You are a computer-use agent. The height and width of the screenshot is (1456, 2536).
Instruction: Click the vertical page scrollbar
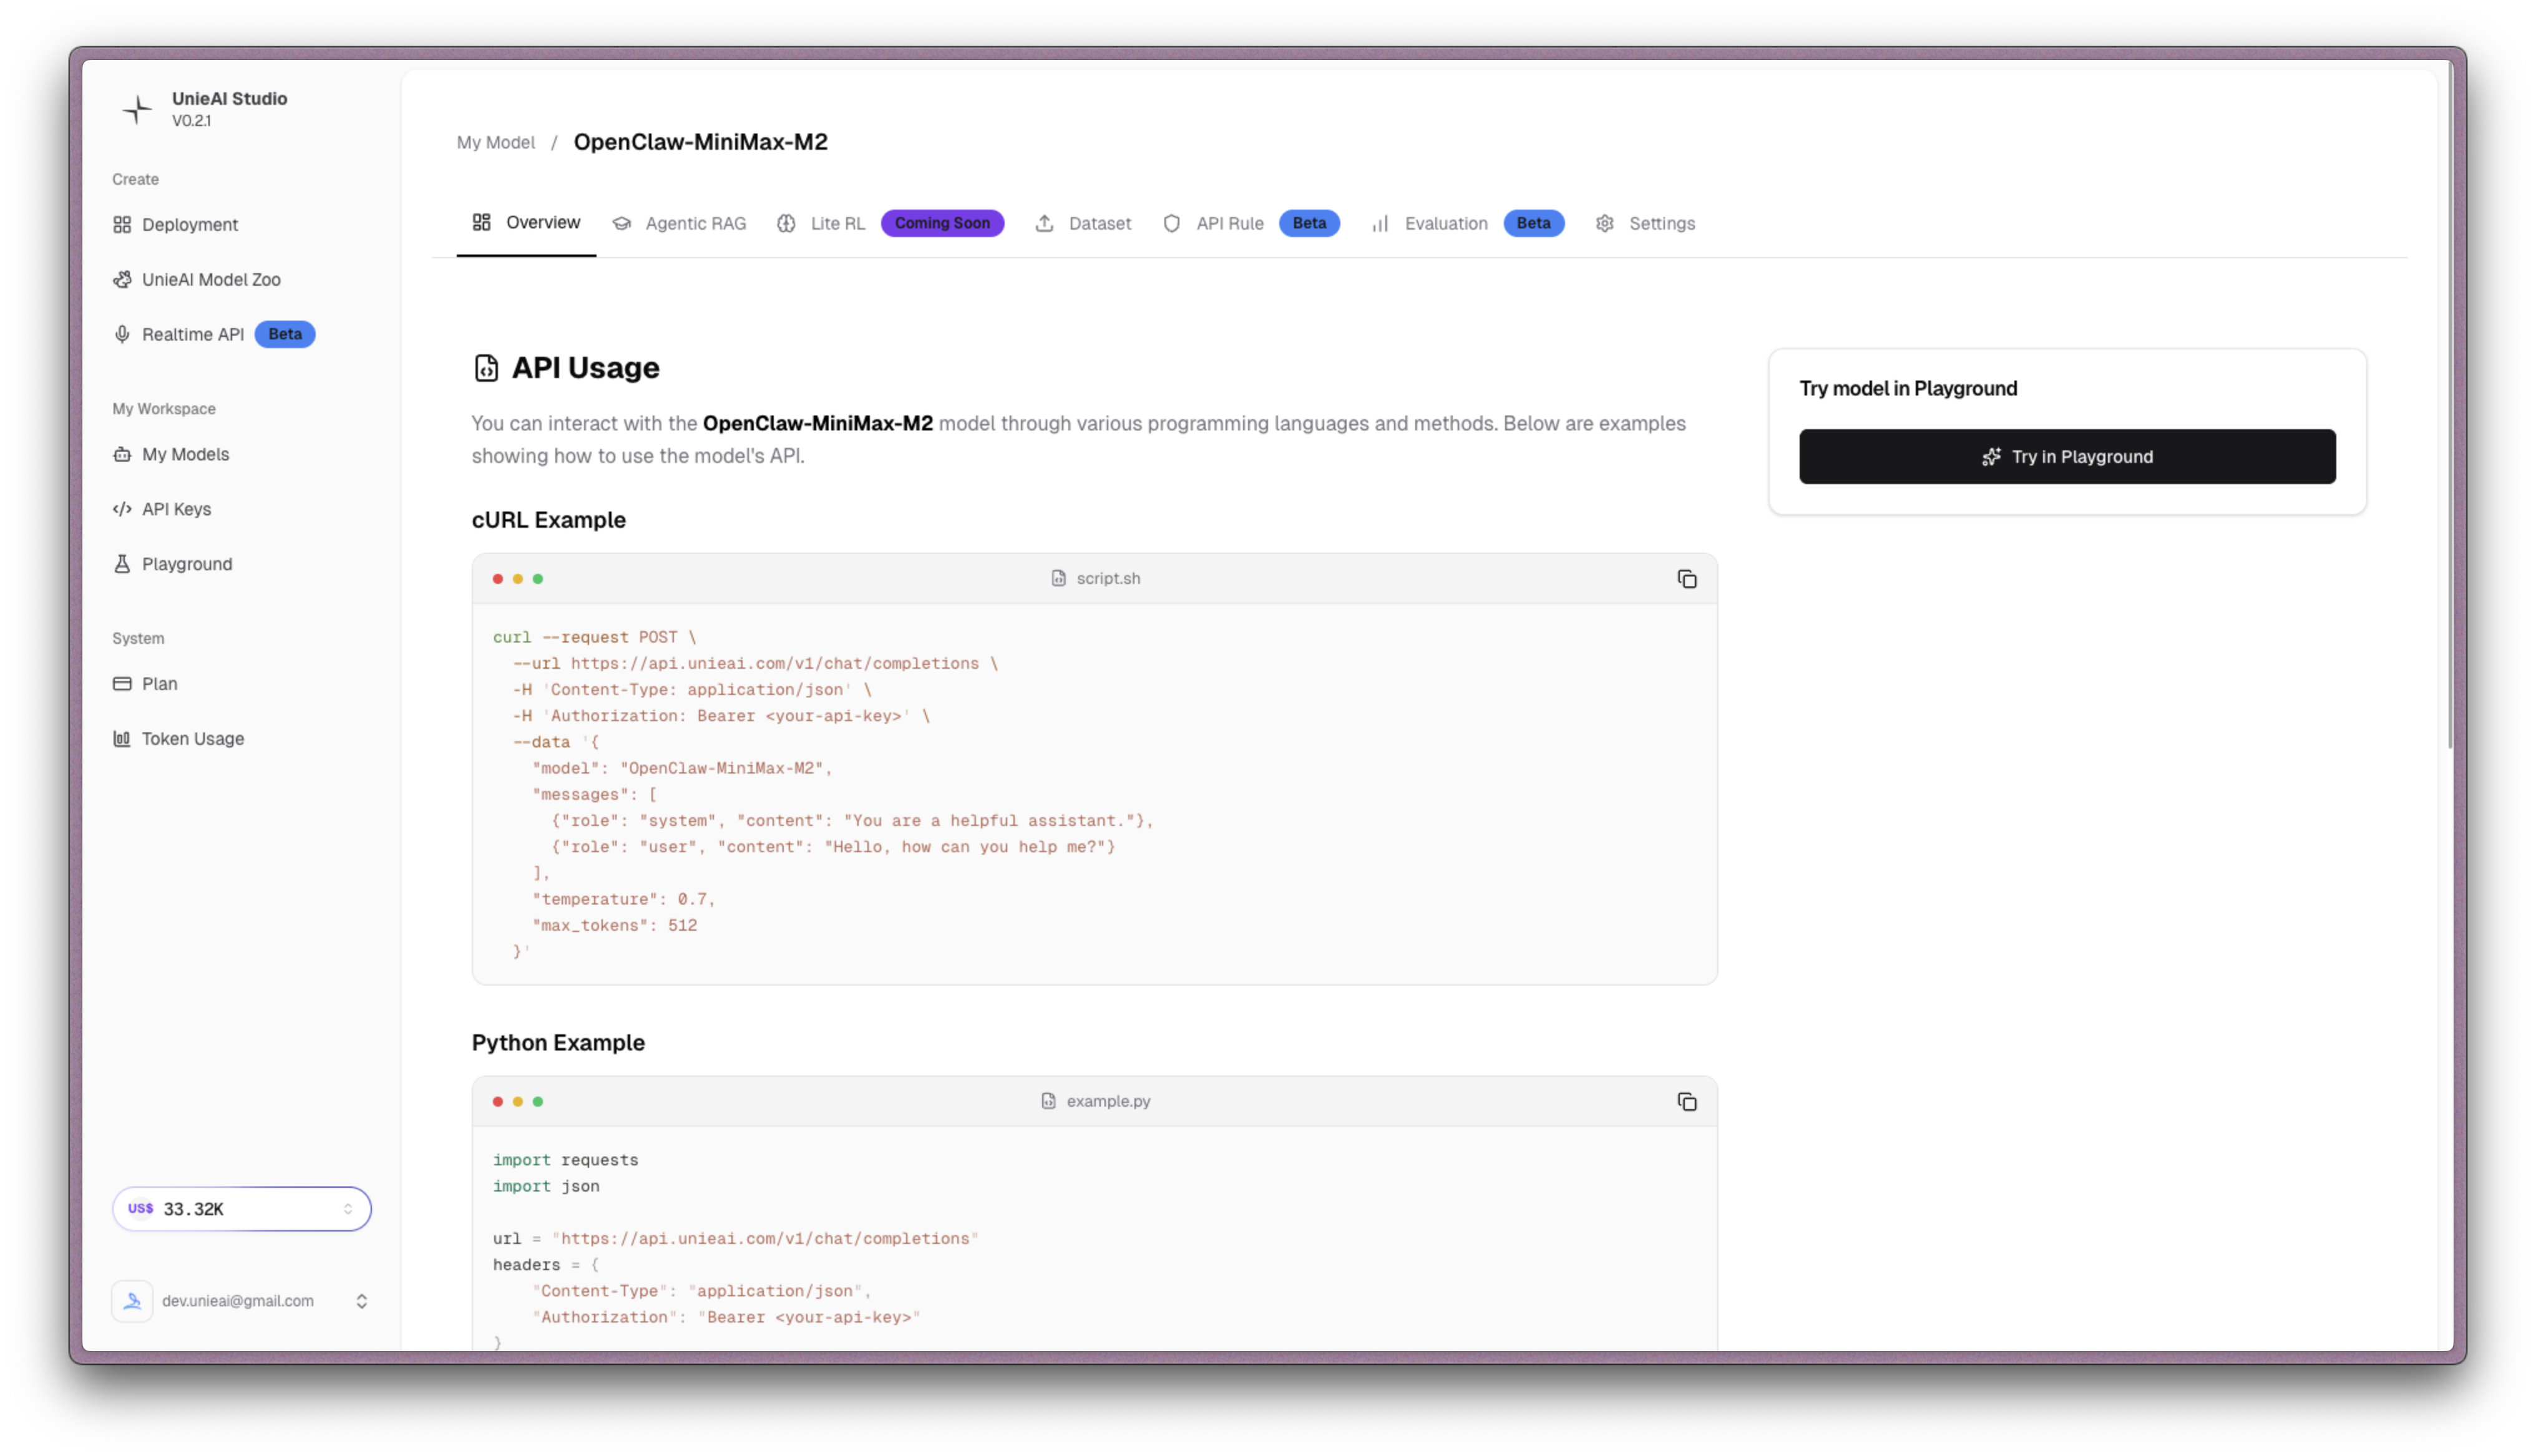coord(2449,400)
